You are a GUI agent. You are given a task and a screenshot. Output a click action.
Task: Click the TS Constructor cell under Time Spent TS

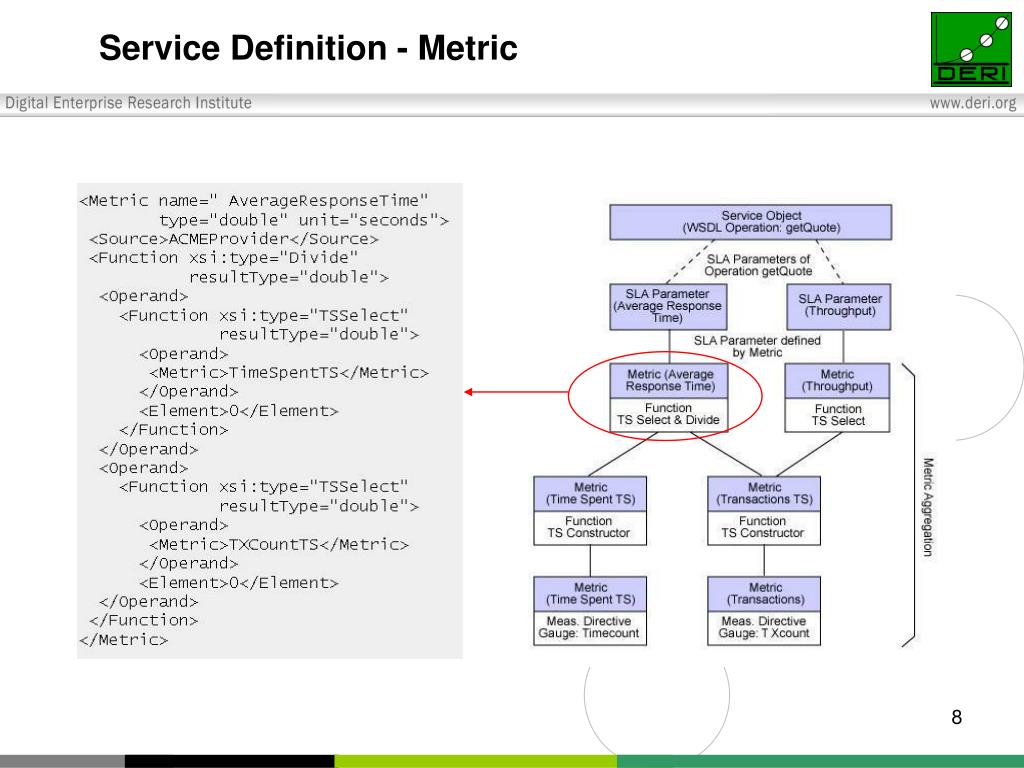pyautogui.click(x=590, y=528)
